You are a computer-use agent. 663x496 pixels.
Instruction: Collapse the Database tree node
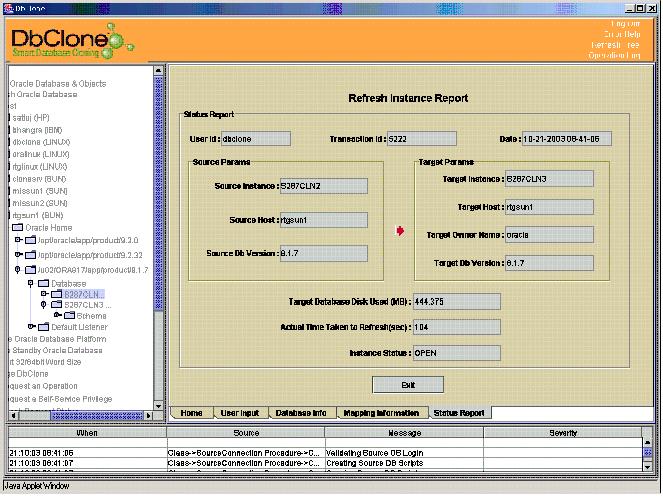pyautogui.click(x=30, y=283)
